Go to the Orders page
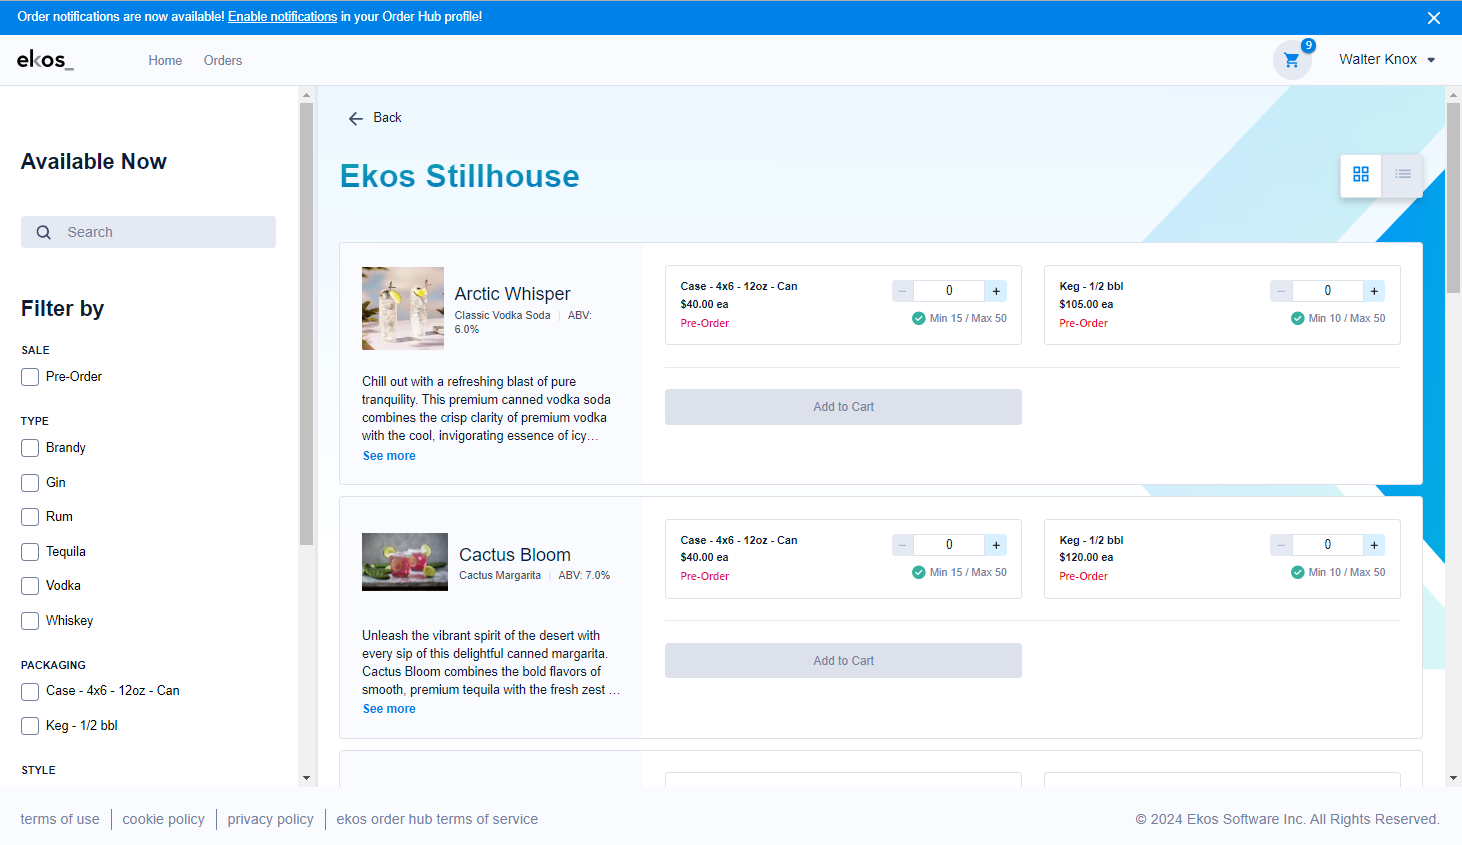Image resolution: width=1462 pixels, height=845 pixels. 222,61
